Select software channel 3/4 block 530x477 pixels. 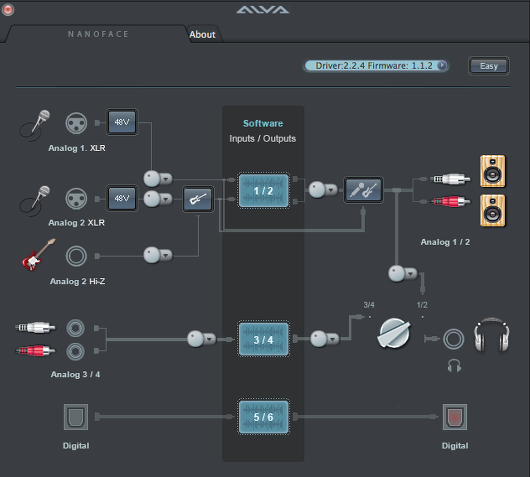(x=264, y=339)
